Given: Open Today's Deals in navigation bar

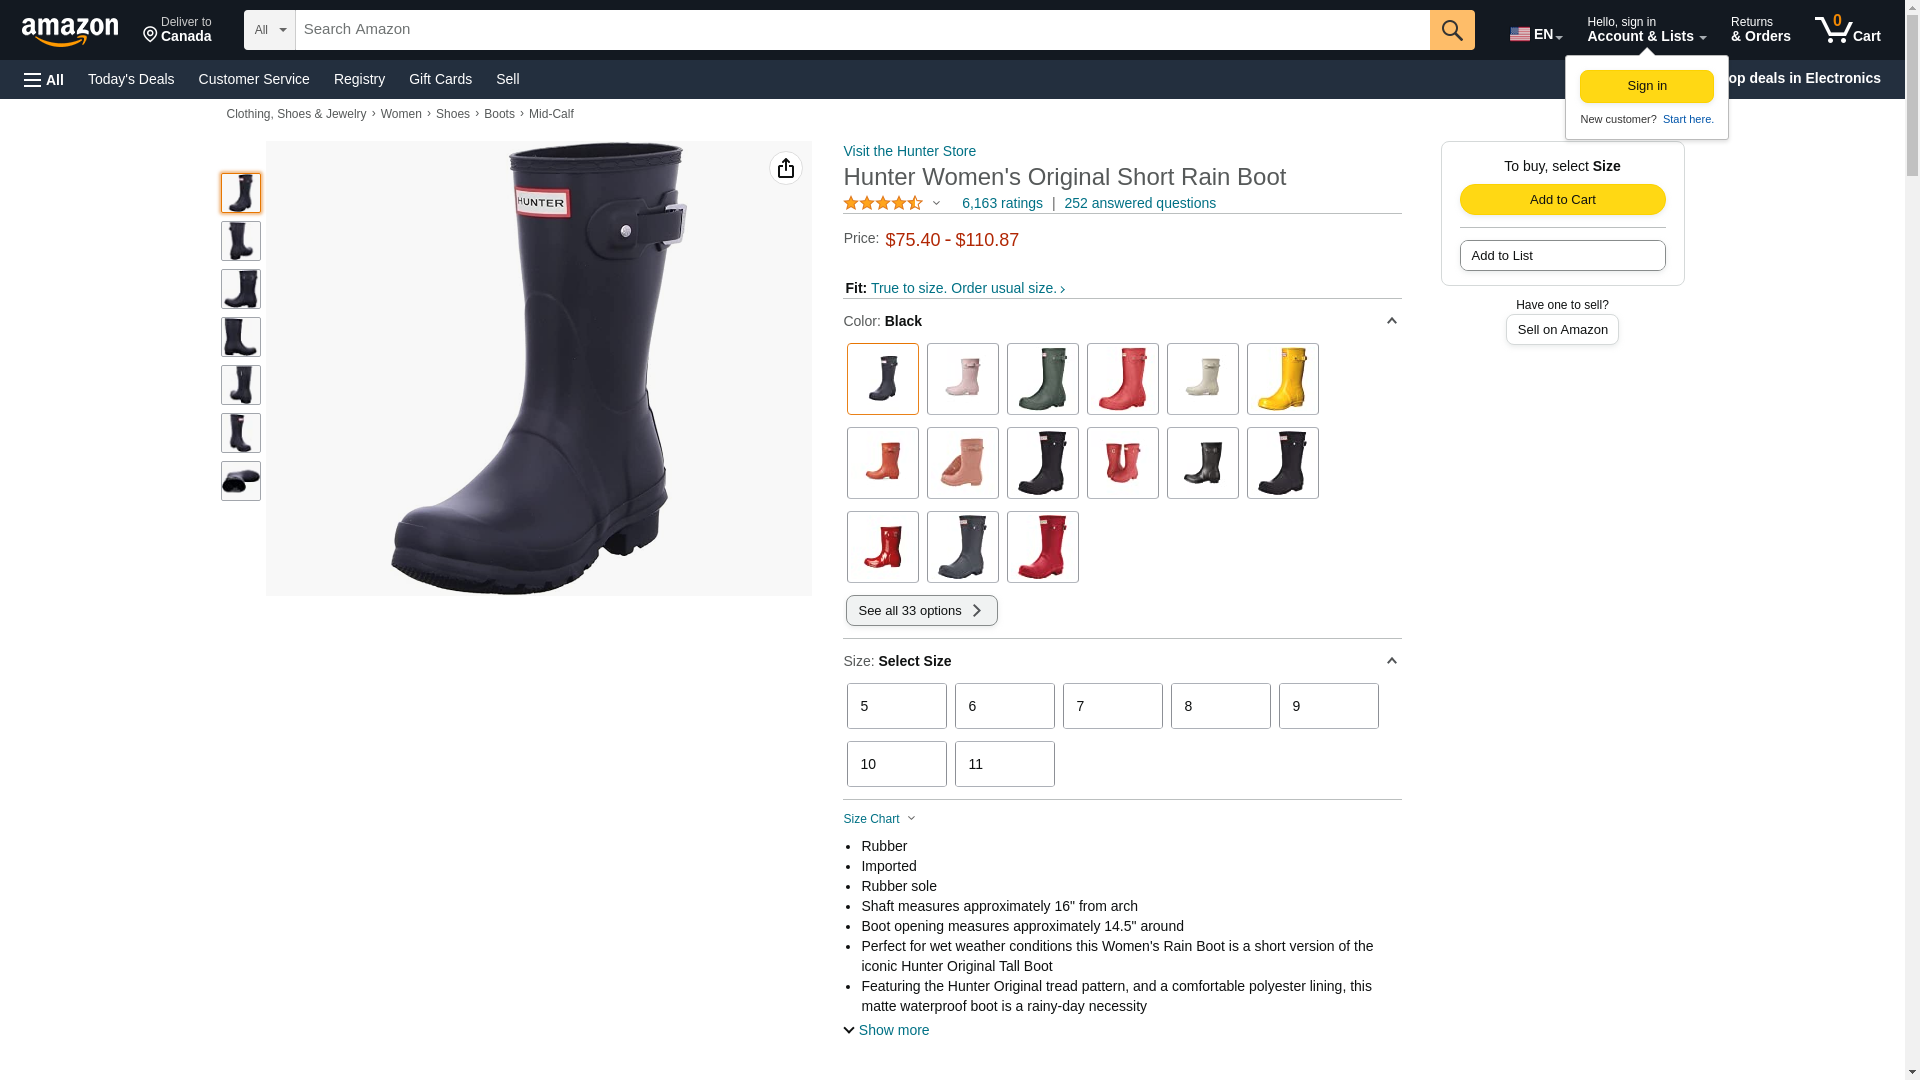Looking at the screenshot, I should click(131, 79).
